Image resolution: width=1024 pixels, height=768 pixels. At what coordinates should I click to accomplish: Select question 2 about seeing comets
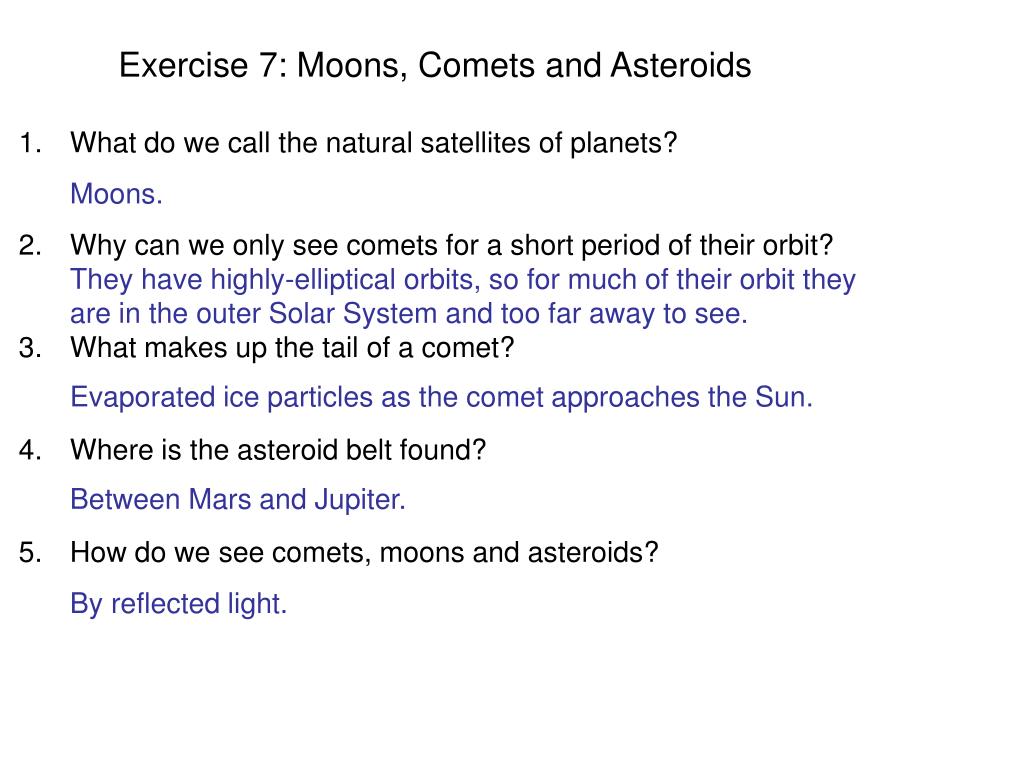pyautogui.click(x=451, y=246)
